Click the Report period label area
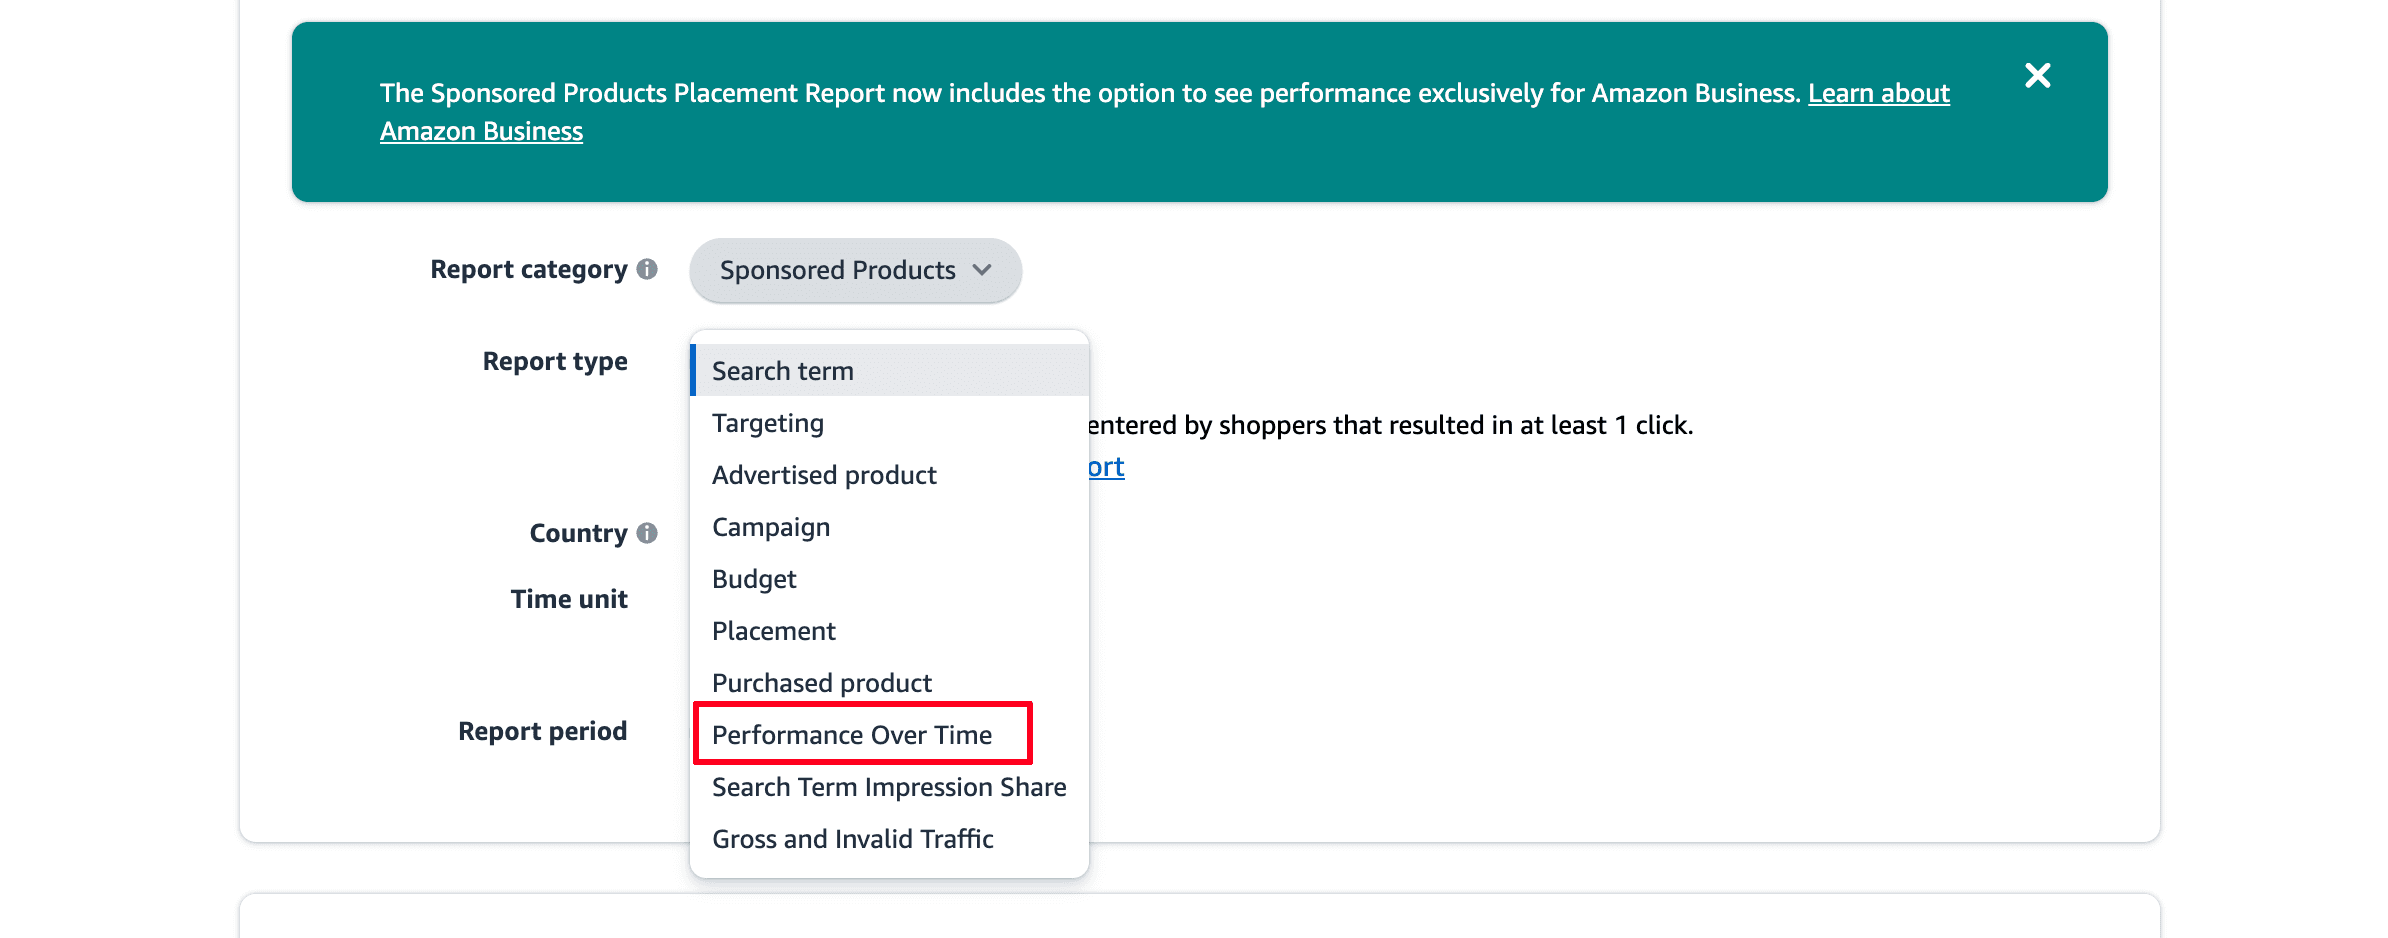 click(542, 731)
